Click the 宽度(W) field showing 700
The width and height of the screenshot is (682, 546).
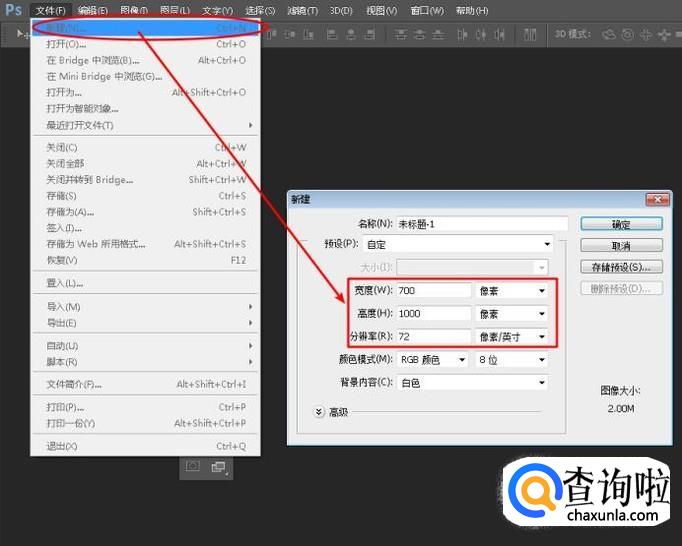pos(434,291)
